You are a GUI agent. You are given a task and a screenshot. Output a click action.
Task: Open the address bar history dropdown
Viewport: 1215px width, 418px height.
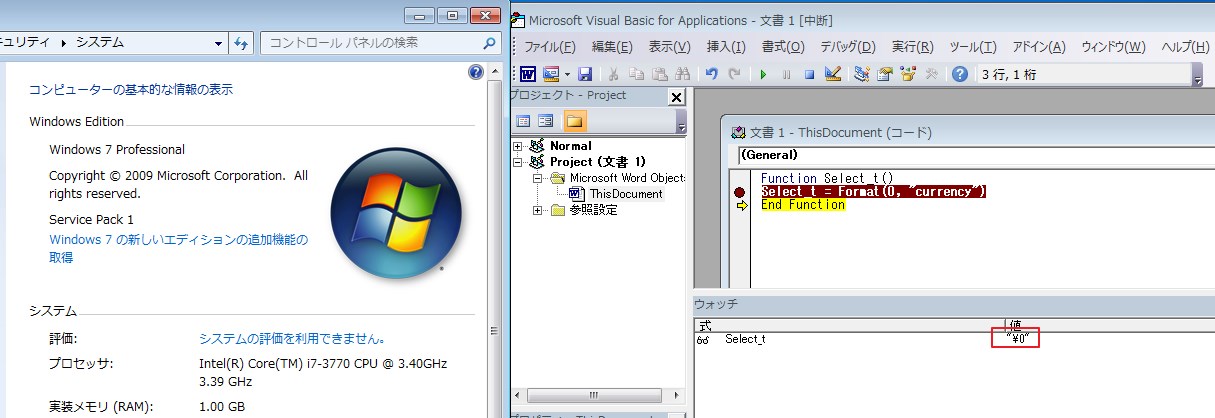(220, 43)
